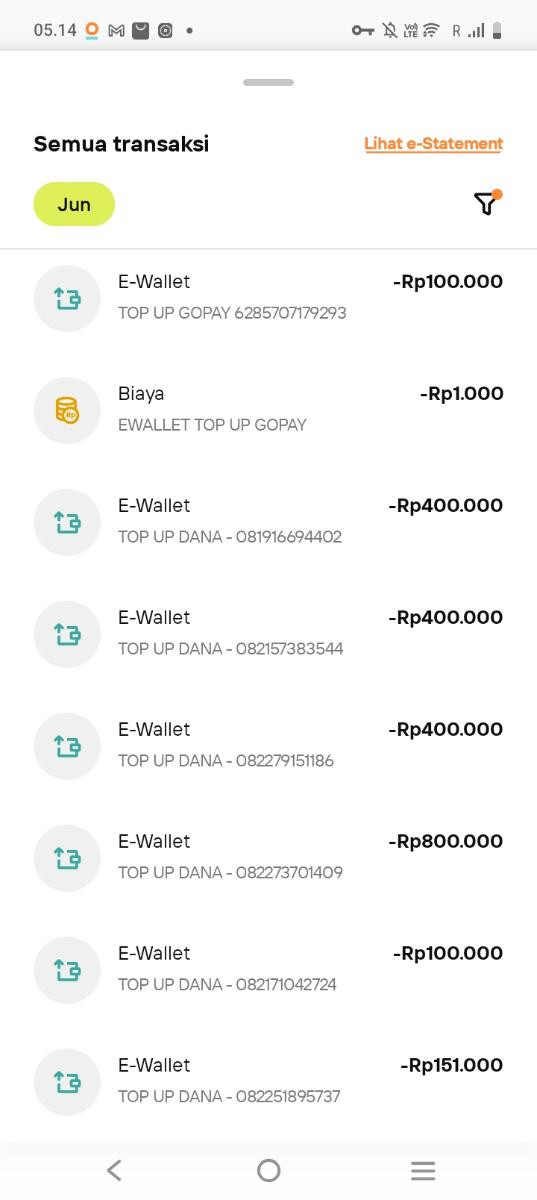
Task: Tap the e-wallet icon for GOPAY top up
Action: point(68,298)
